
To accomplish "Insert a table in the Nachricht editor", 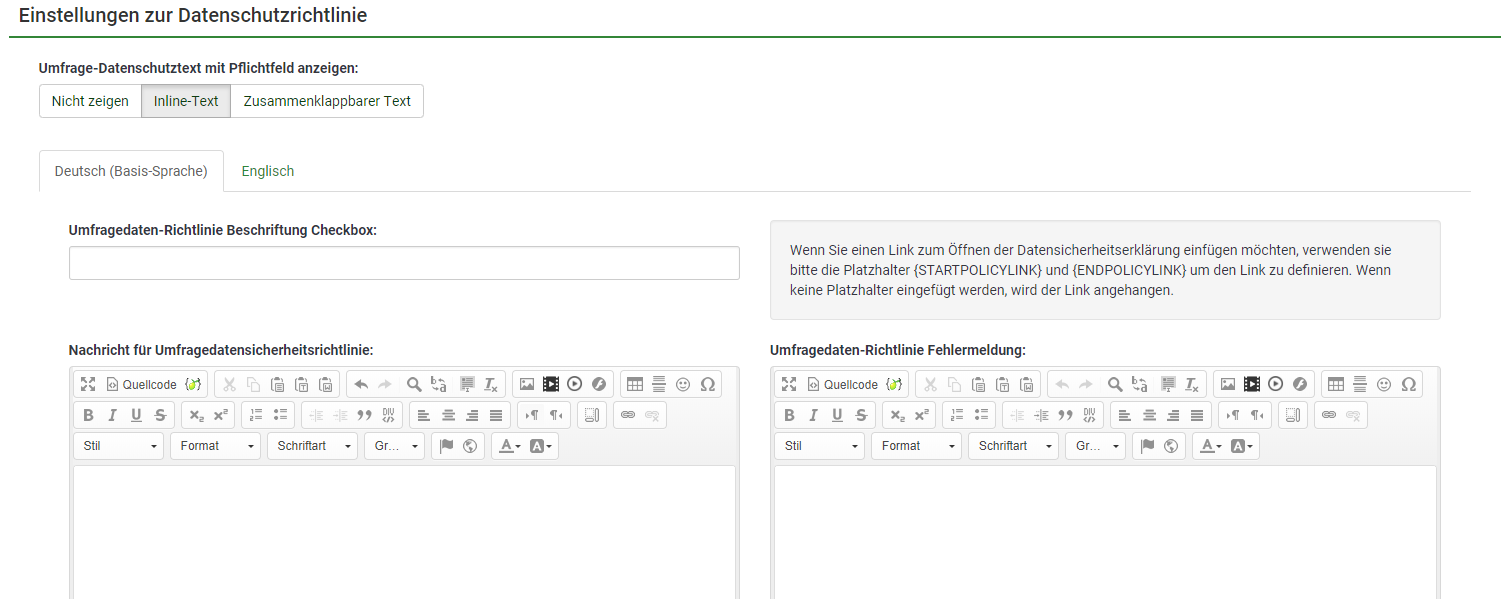I will (x=634, y=384).
